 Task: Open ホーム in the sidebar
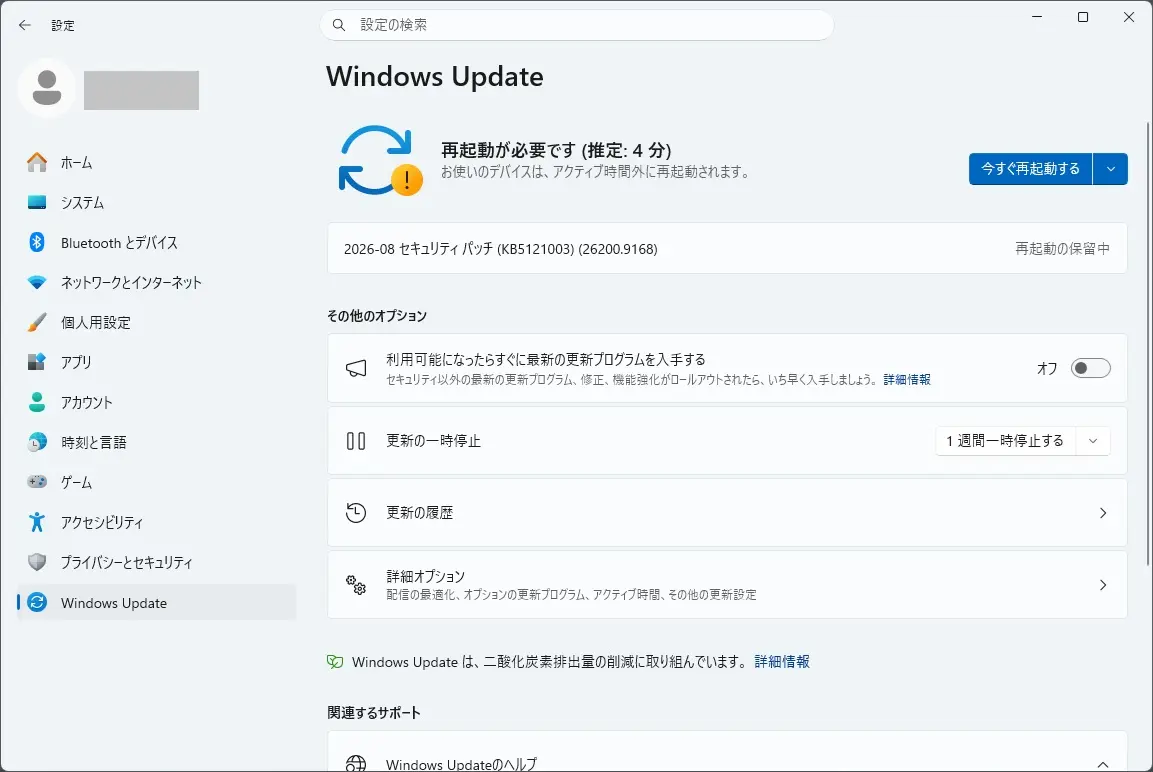(157, 162)
